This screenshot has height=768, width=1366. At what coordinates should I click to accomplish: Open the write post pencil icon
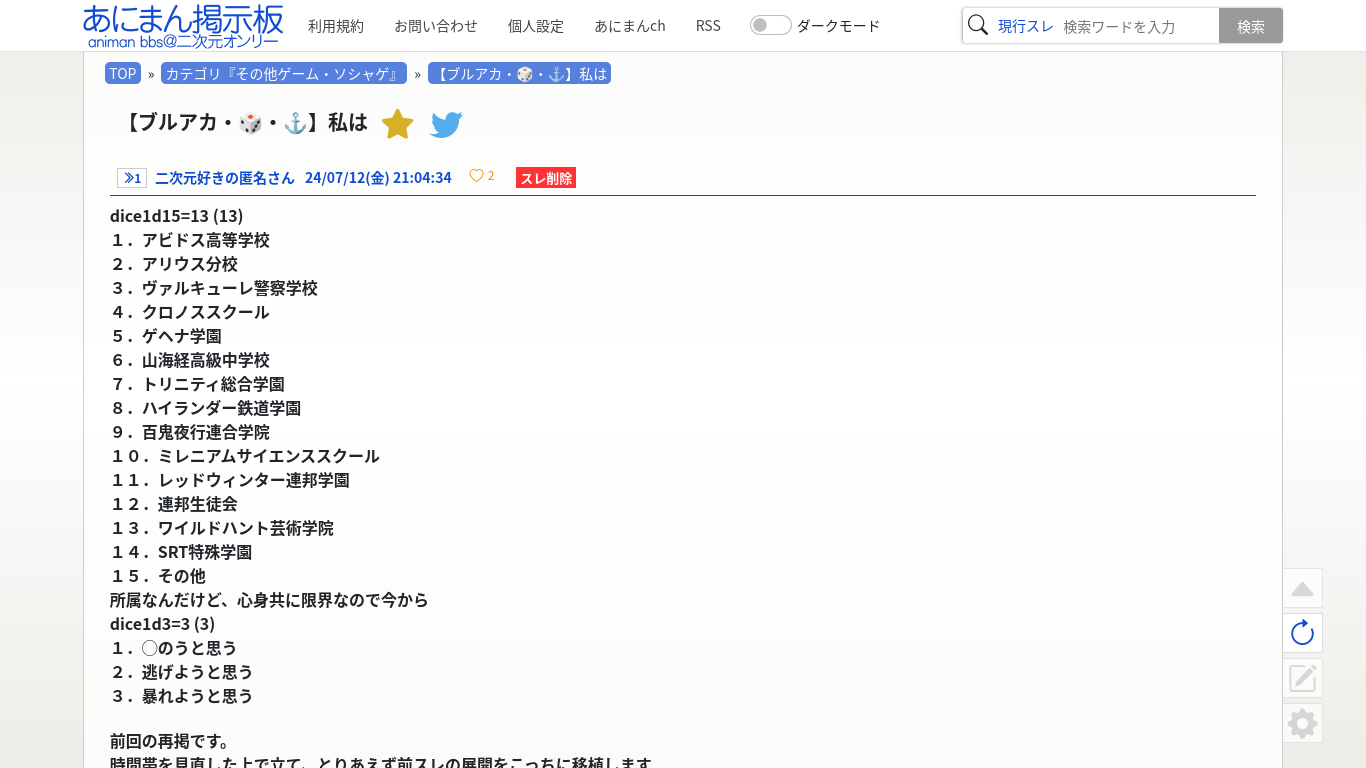(x=1302, y=678)
